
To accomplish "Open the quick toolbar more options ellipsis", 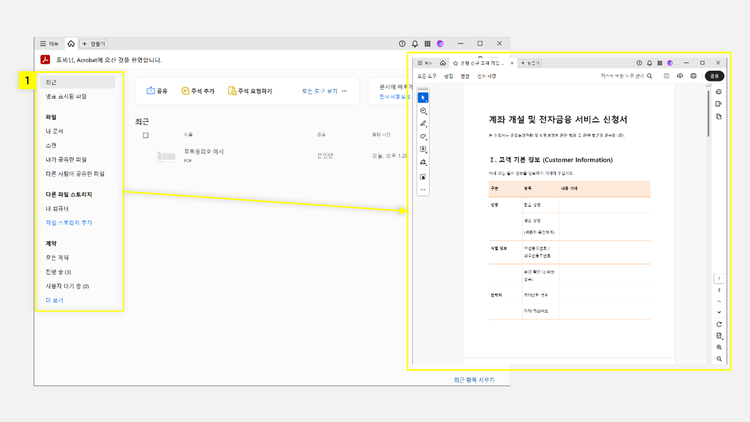I will tap(423, 190).
